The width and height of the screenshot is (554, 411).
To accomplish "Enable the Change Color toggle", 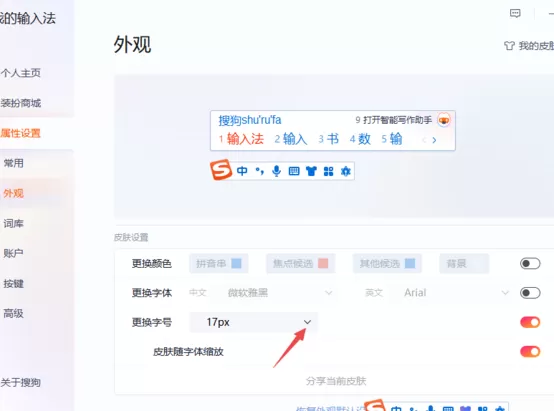I will tap(530, 263).
